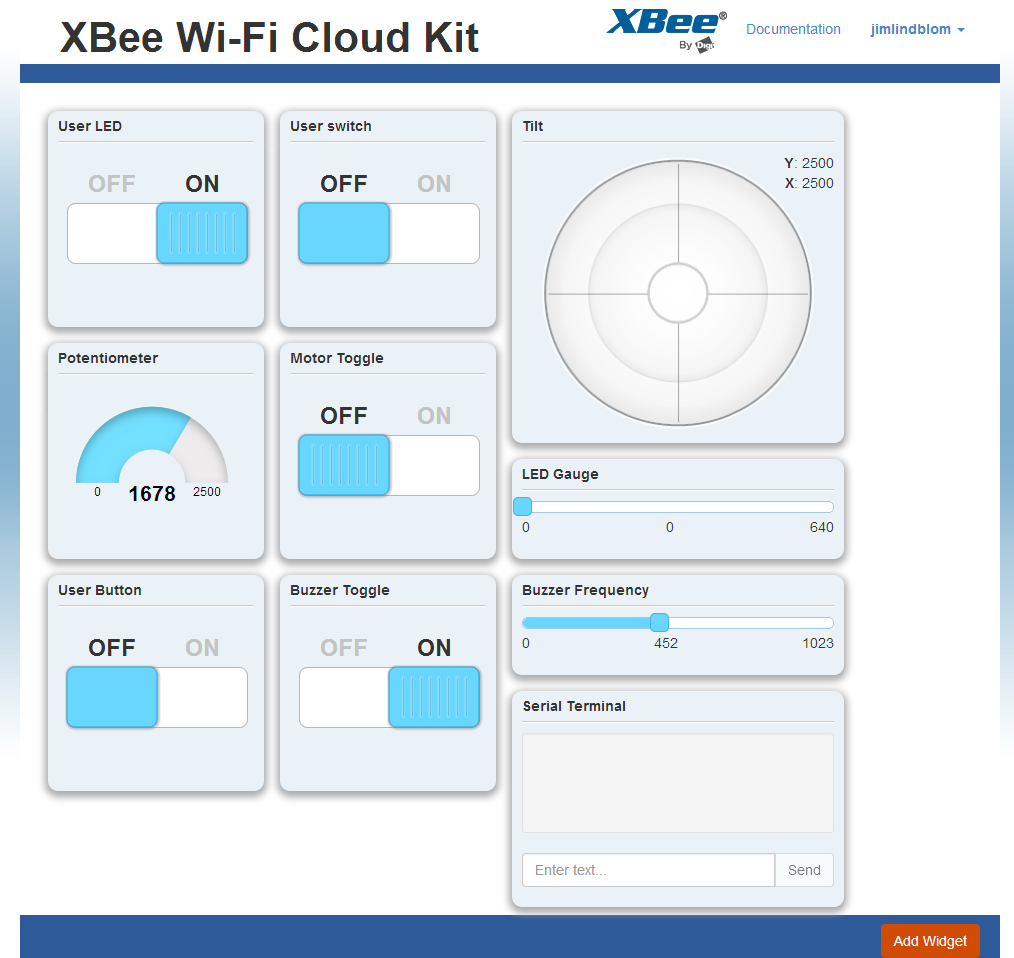Click the center circle of Tilt widget
The height and width of the screenshot is (958, 1014).
click(678, 293)
